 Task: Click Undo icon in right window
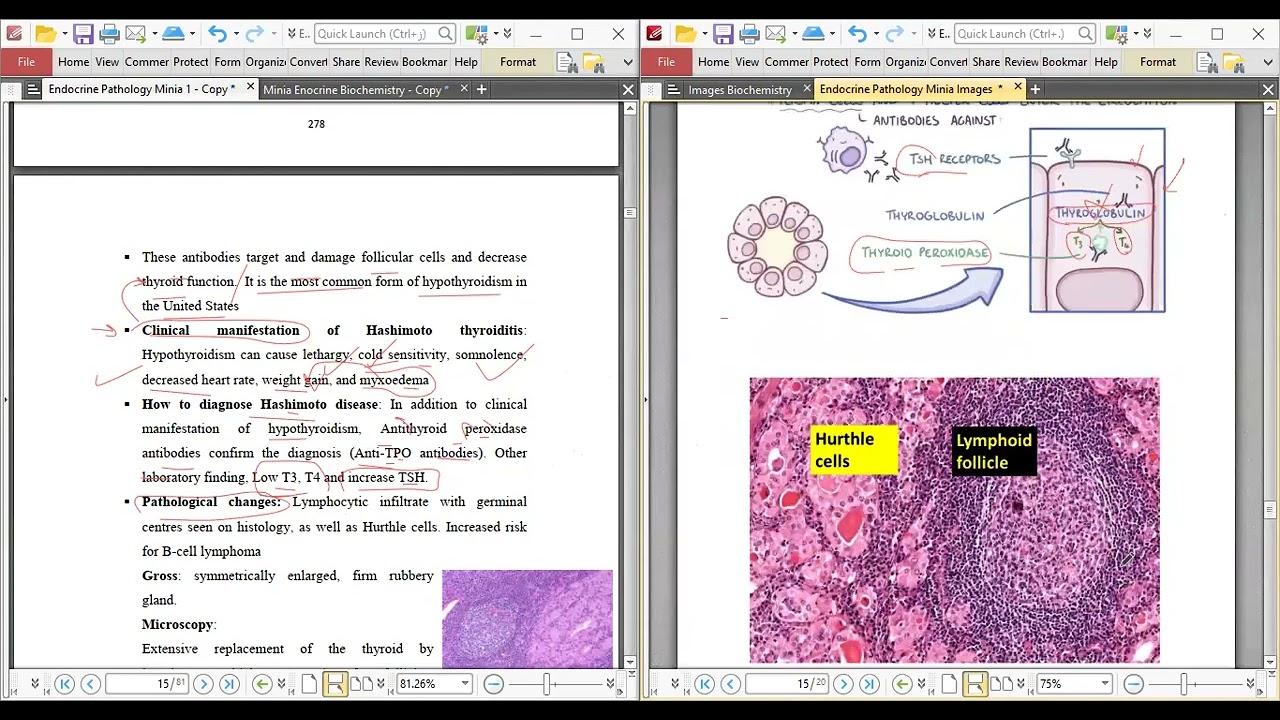857,34
